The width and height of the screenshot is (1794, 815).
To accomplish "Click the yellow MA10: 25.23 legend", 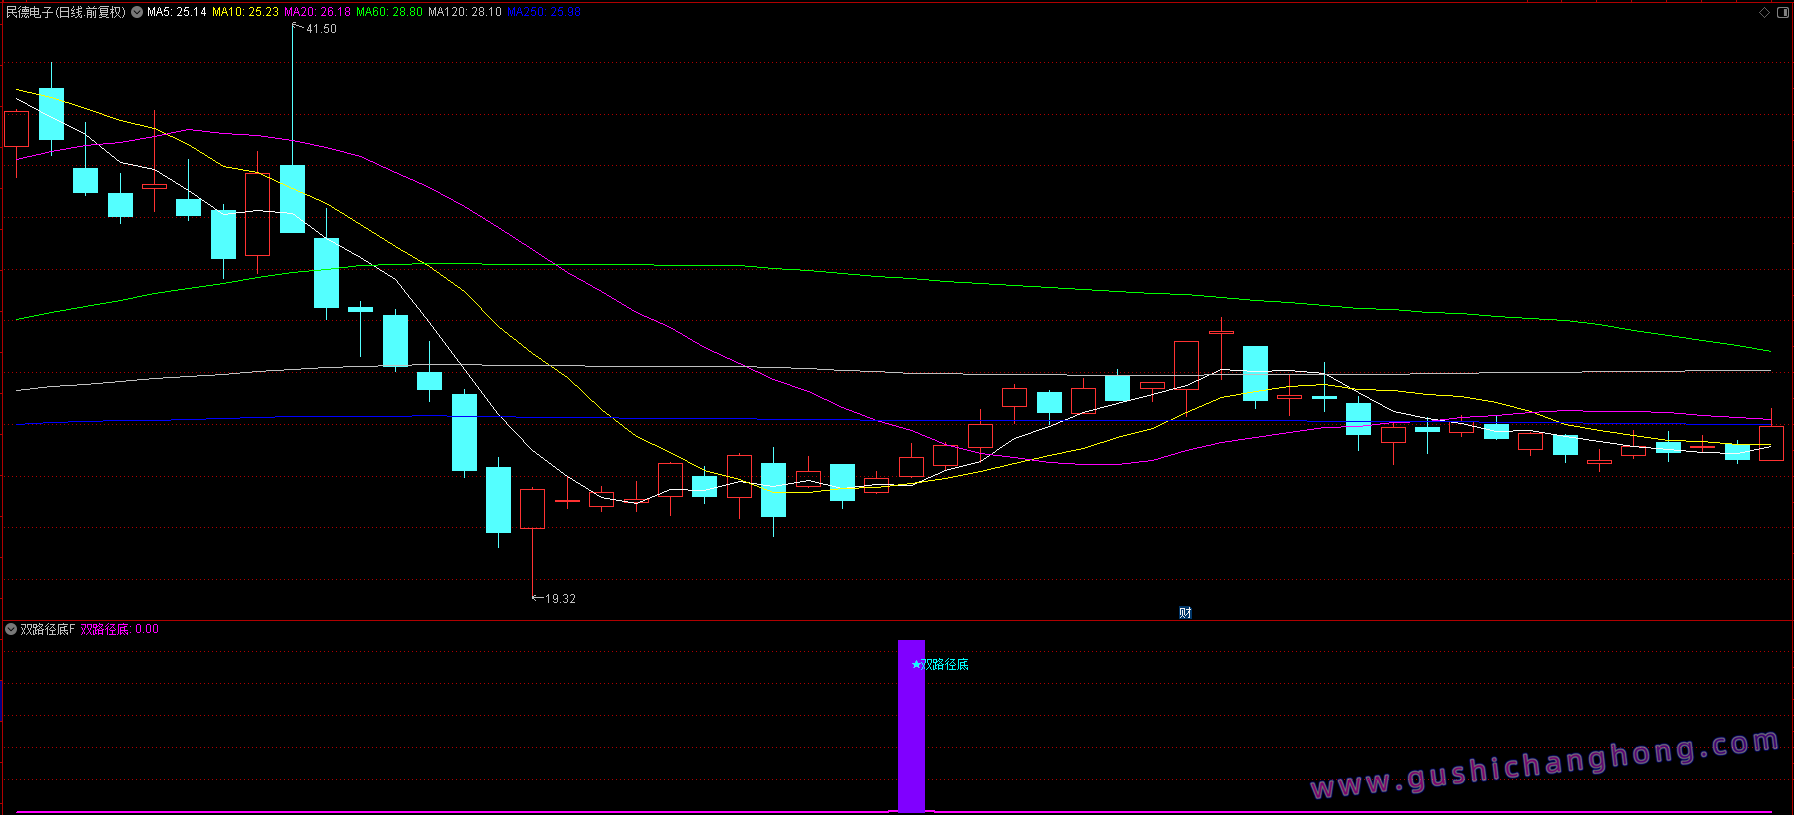I will 245,12.
